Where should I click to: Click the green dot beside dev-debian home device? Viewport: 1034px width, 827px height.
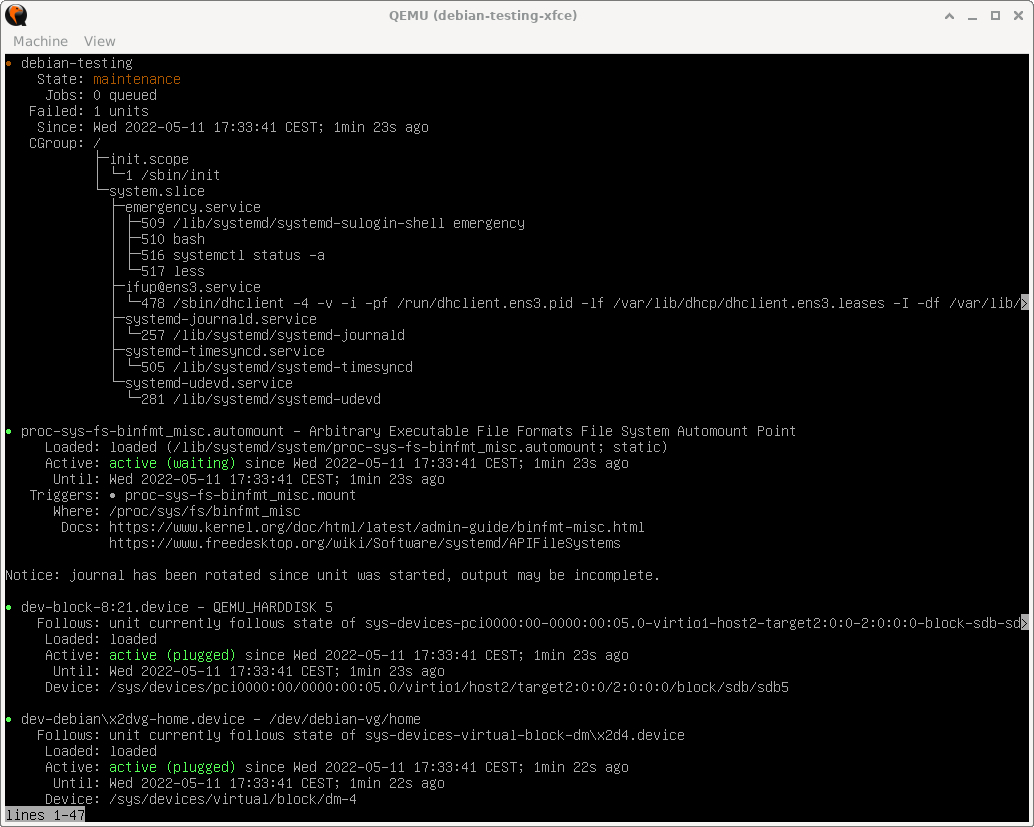pos(9,719)
